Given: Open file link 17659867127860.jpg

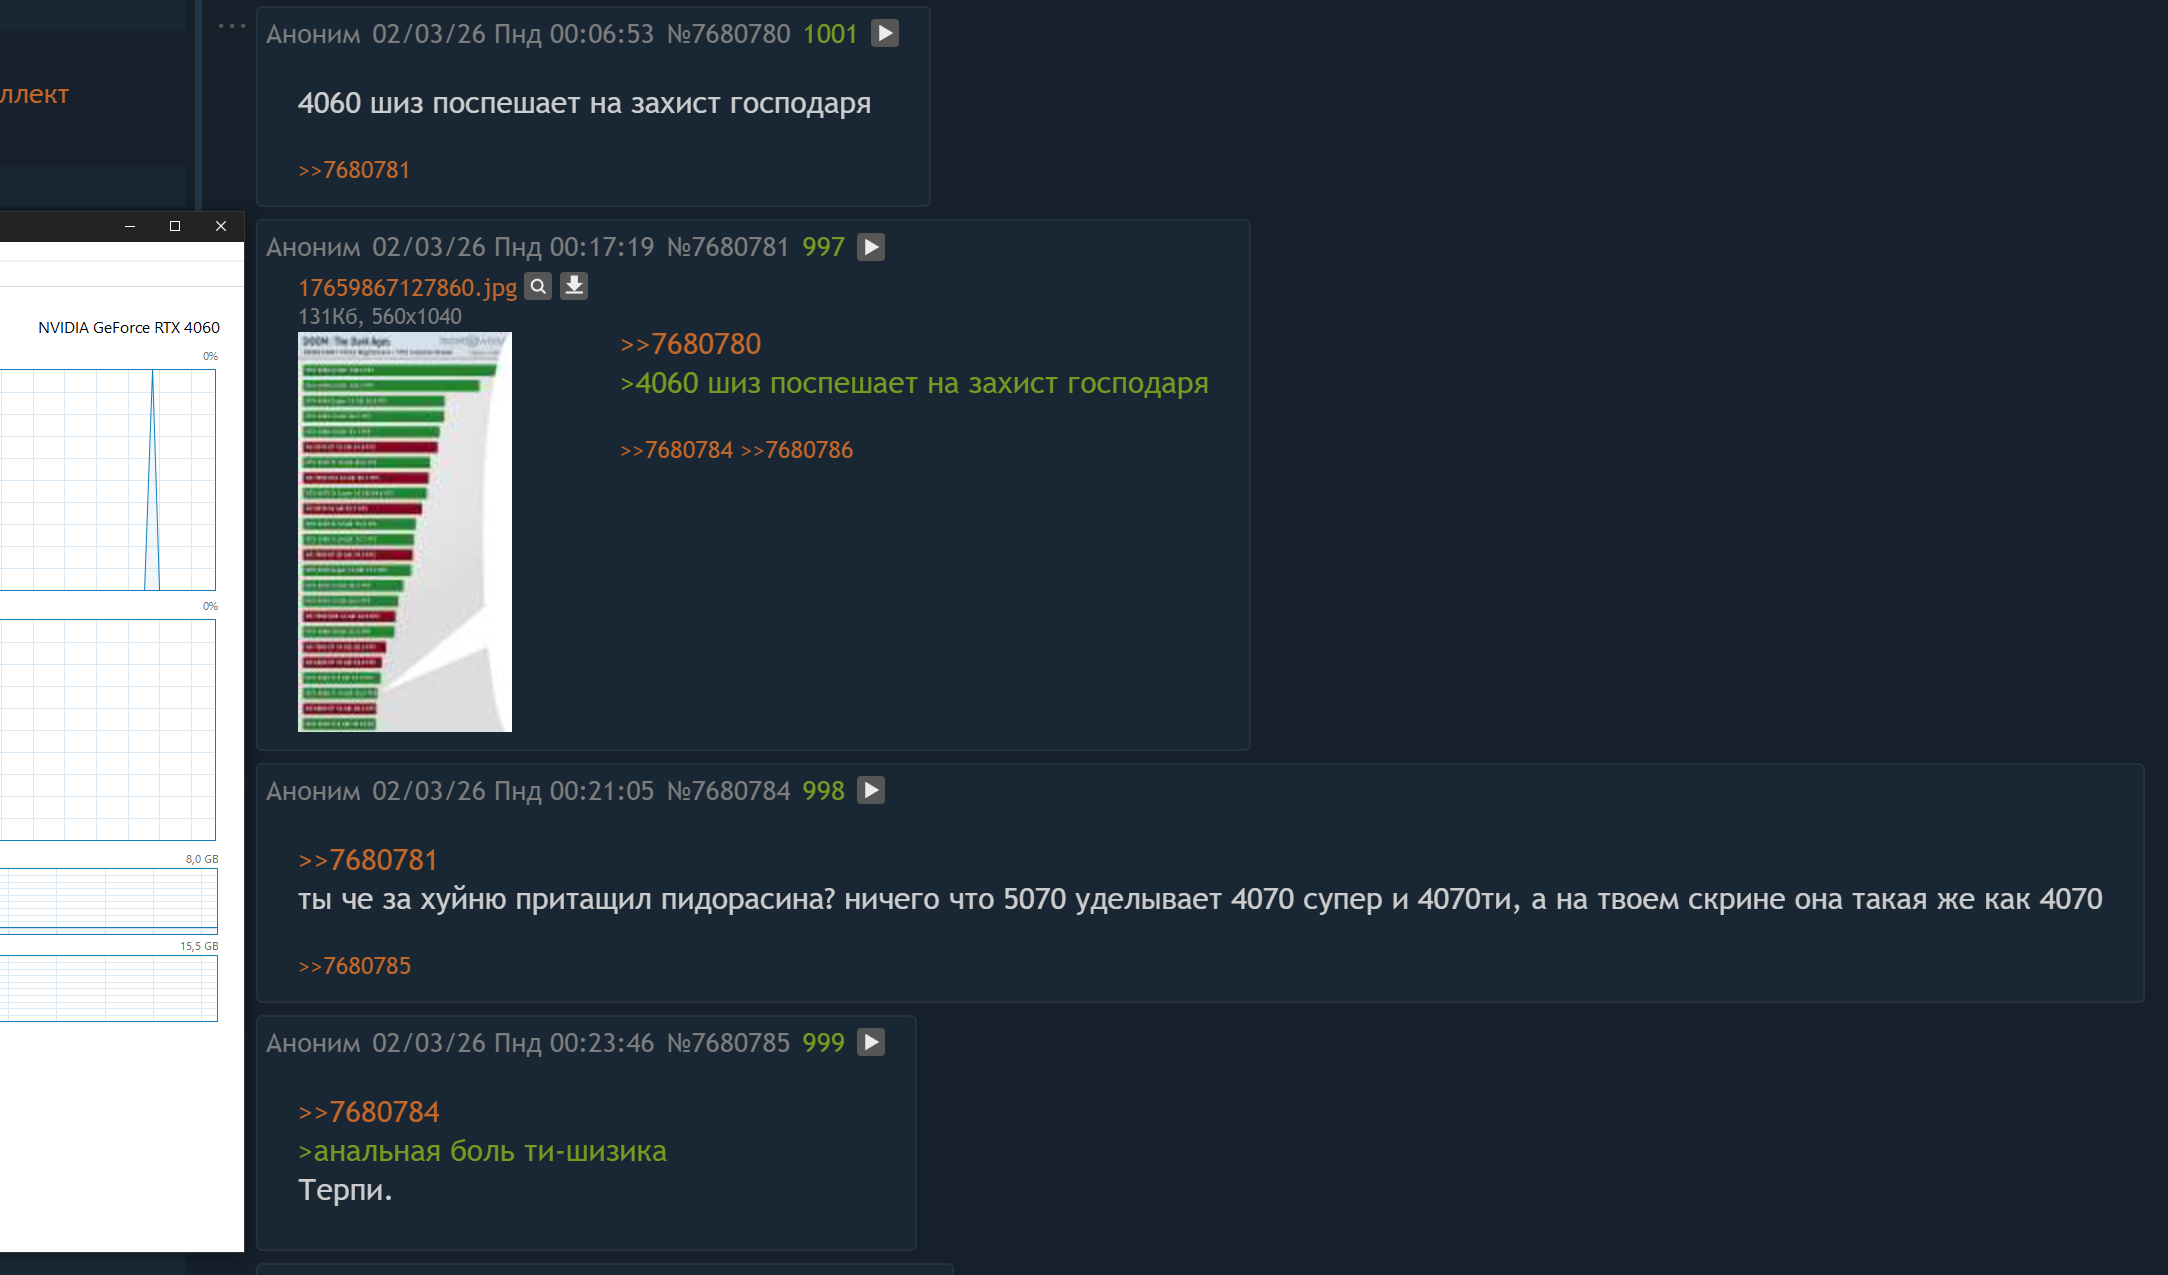Looking at the screenshot, I should point(407,288).
